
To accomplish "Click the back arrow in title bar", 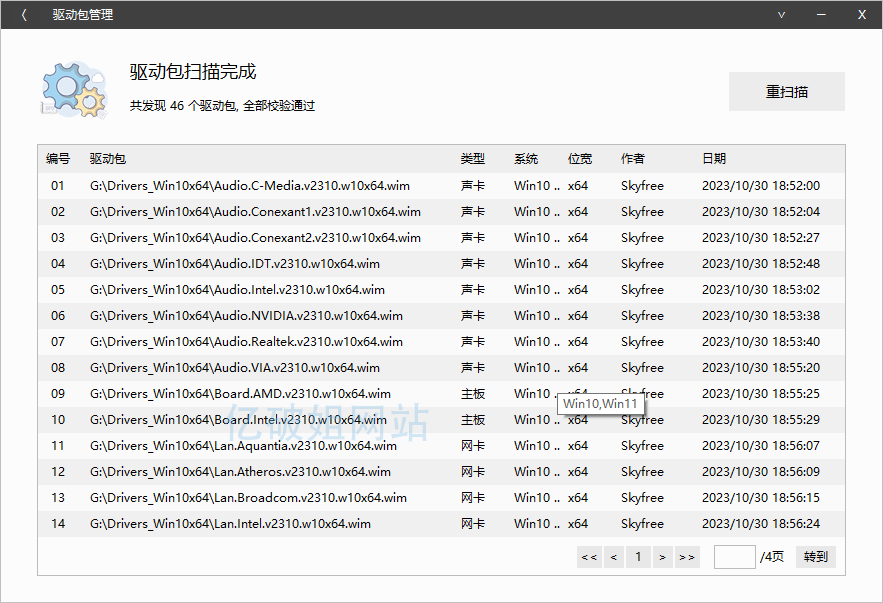I will [24, 15].
